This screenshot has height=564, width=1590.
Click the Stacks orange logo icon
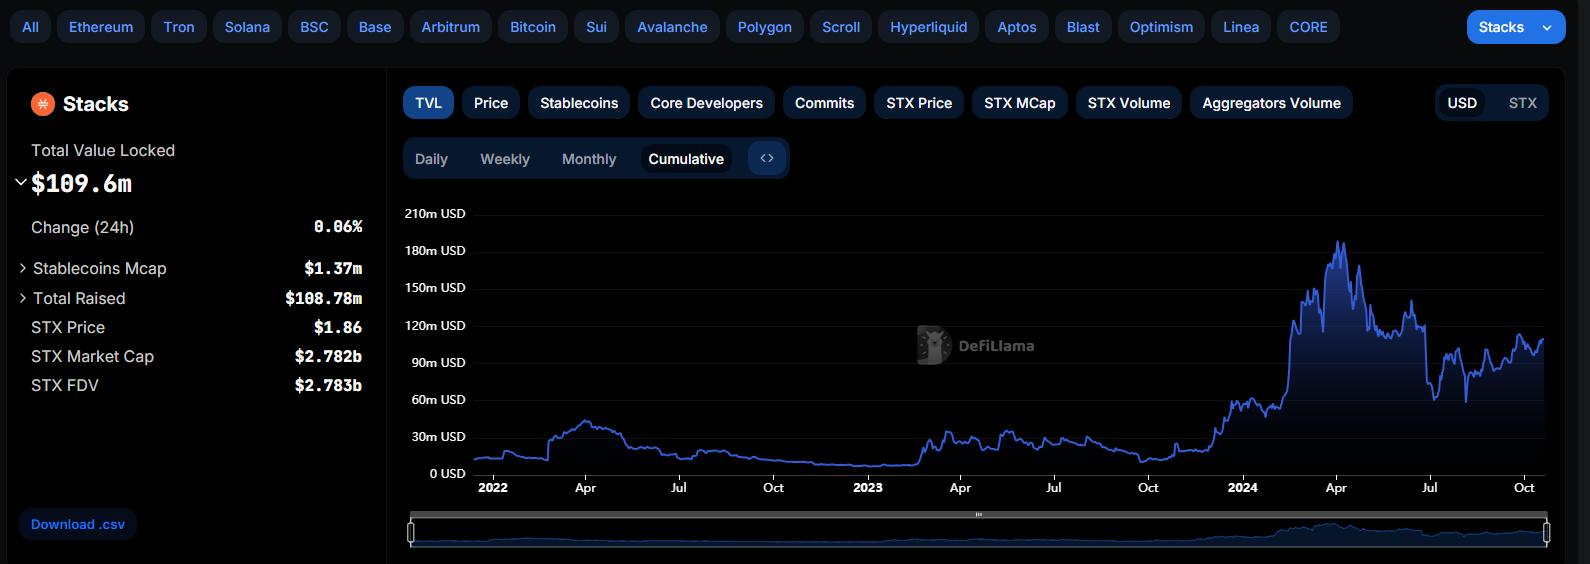click(43, 104)
